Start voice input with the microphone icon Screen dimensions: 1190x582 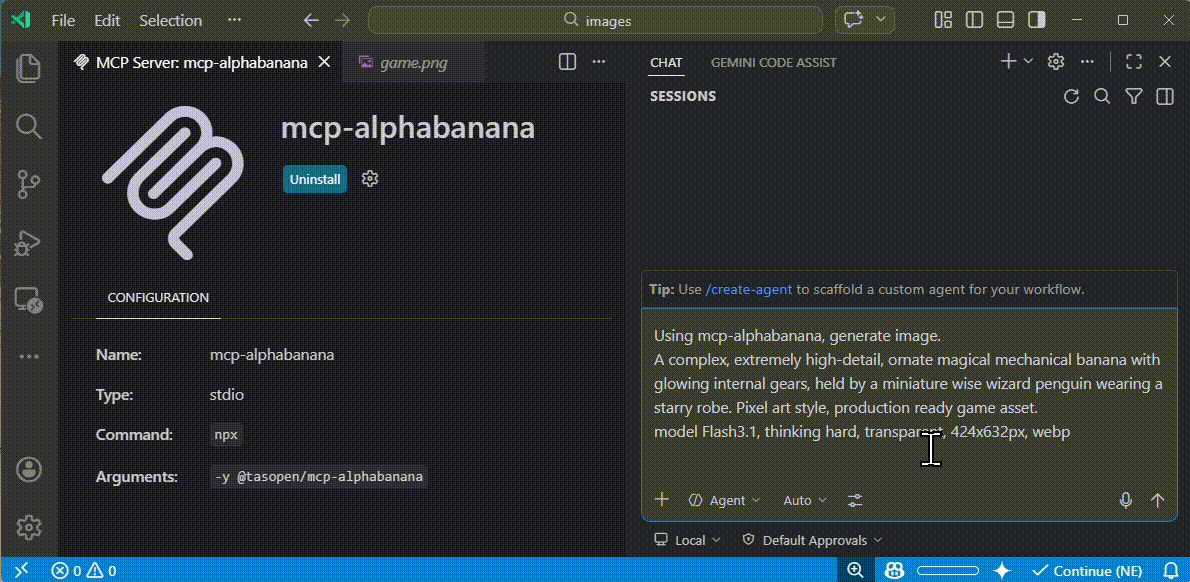coord(1125,500)
